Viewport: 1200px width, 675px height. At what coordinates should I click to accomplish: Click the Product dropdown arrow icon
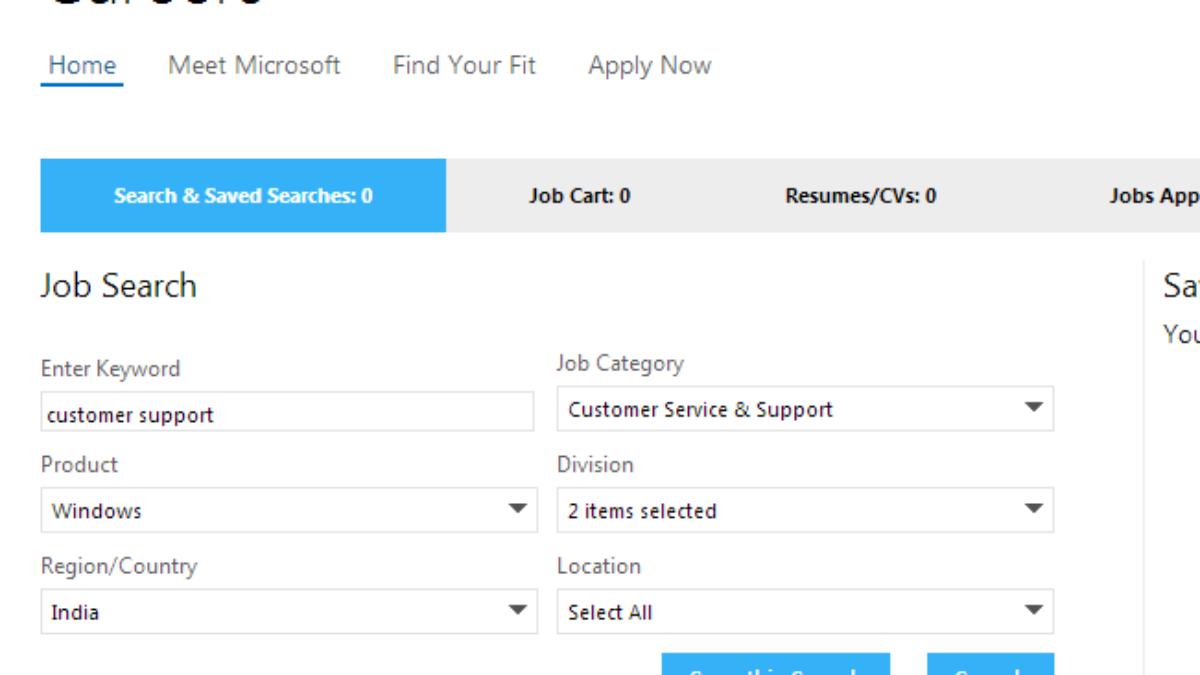pos(518,509)
